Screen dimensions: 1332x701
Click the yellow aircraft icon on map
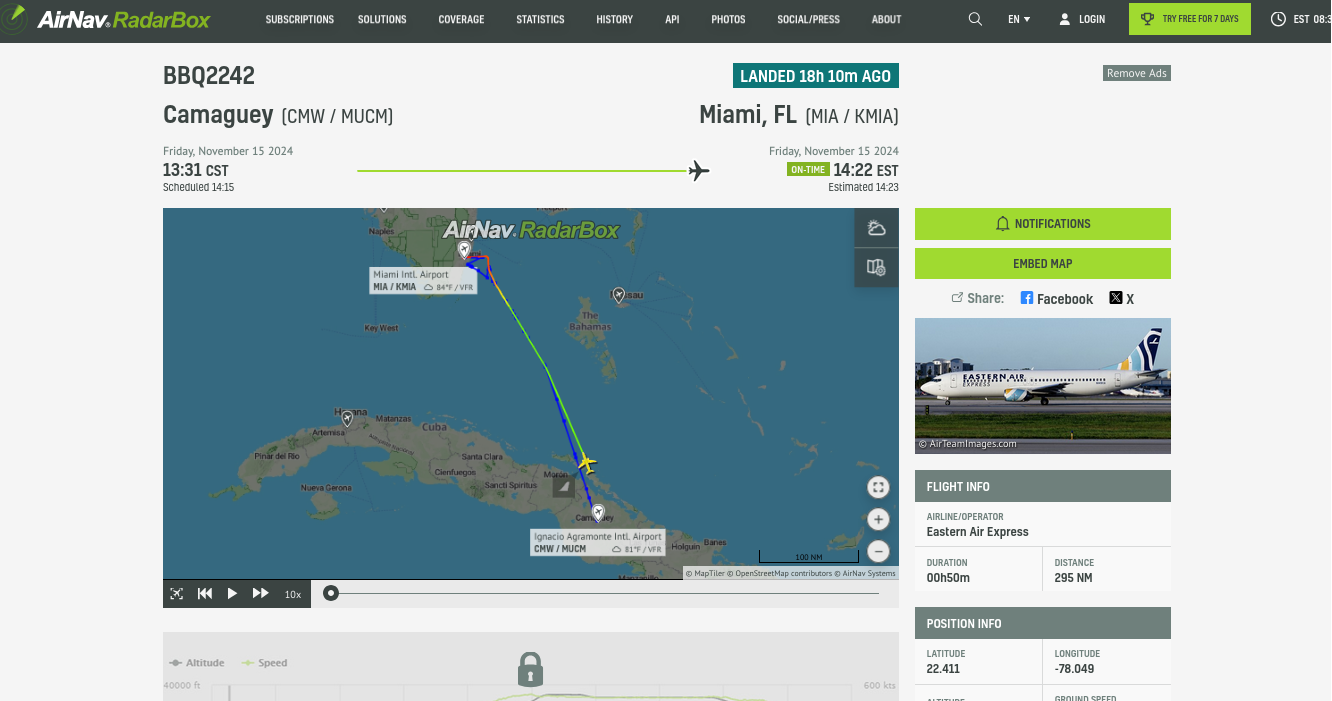(x=586, y=464)
